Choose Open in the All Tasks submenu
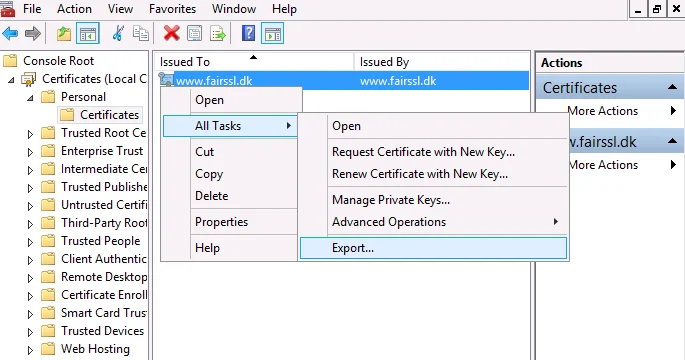This screenshot has width=685, height=360. click(433, 126)
